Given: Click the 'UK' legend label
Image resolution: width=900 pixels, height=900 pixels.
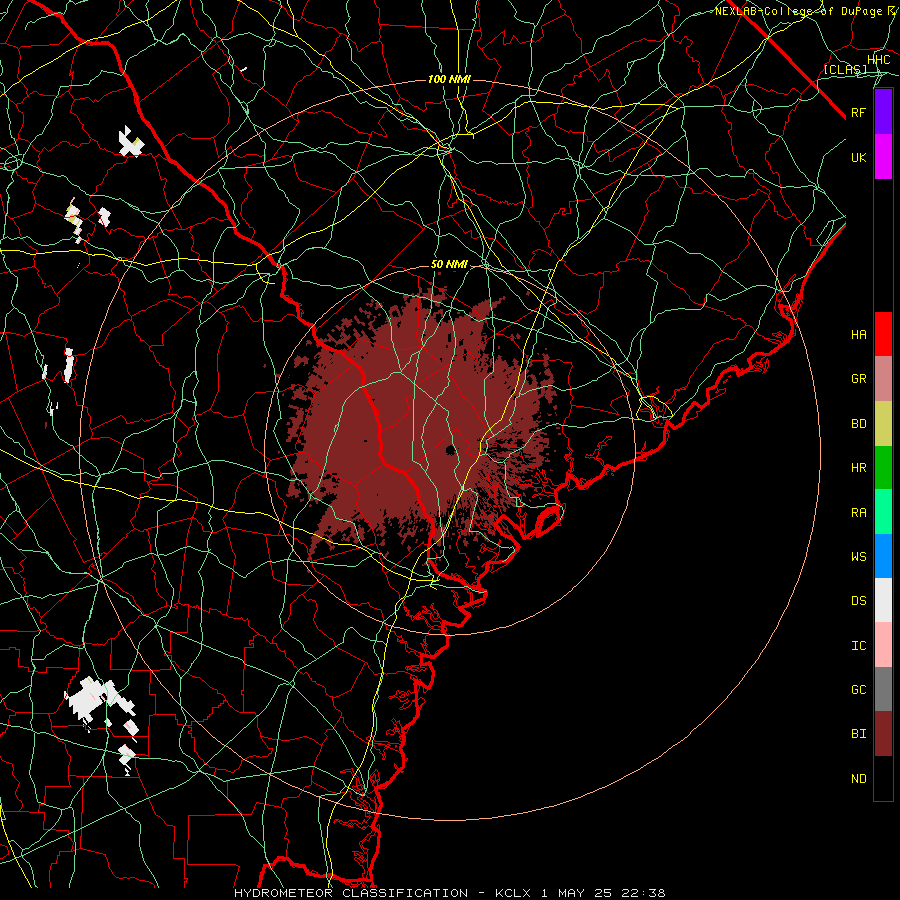Looking at the screenshot, I should 859,157.
